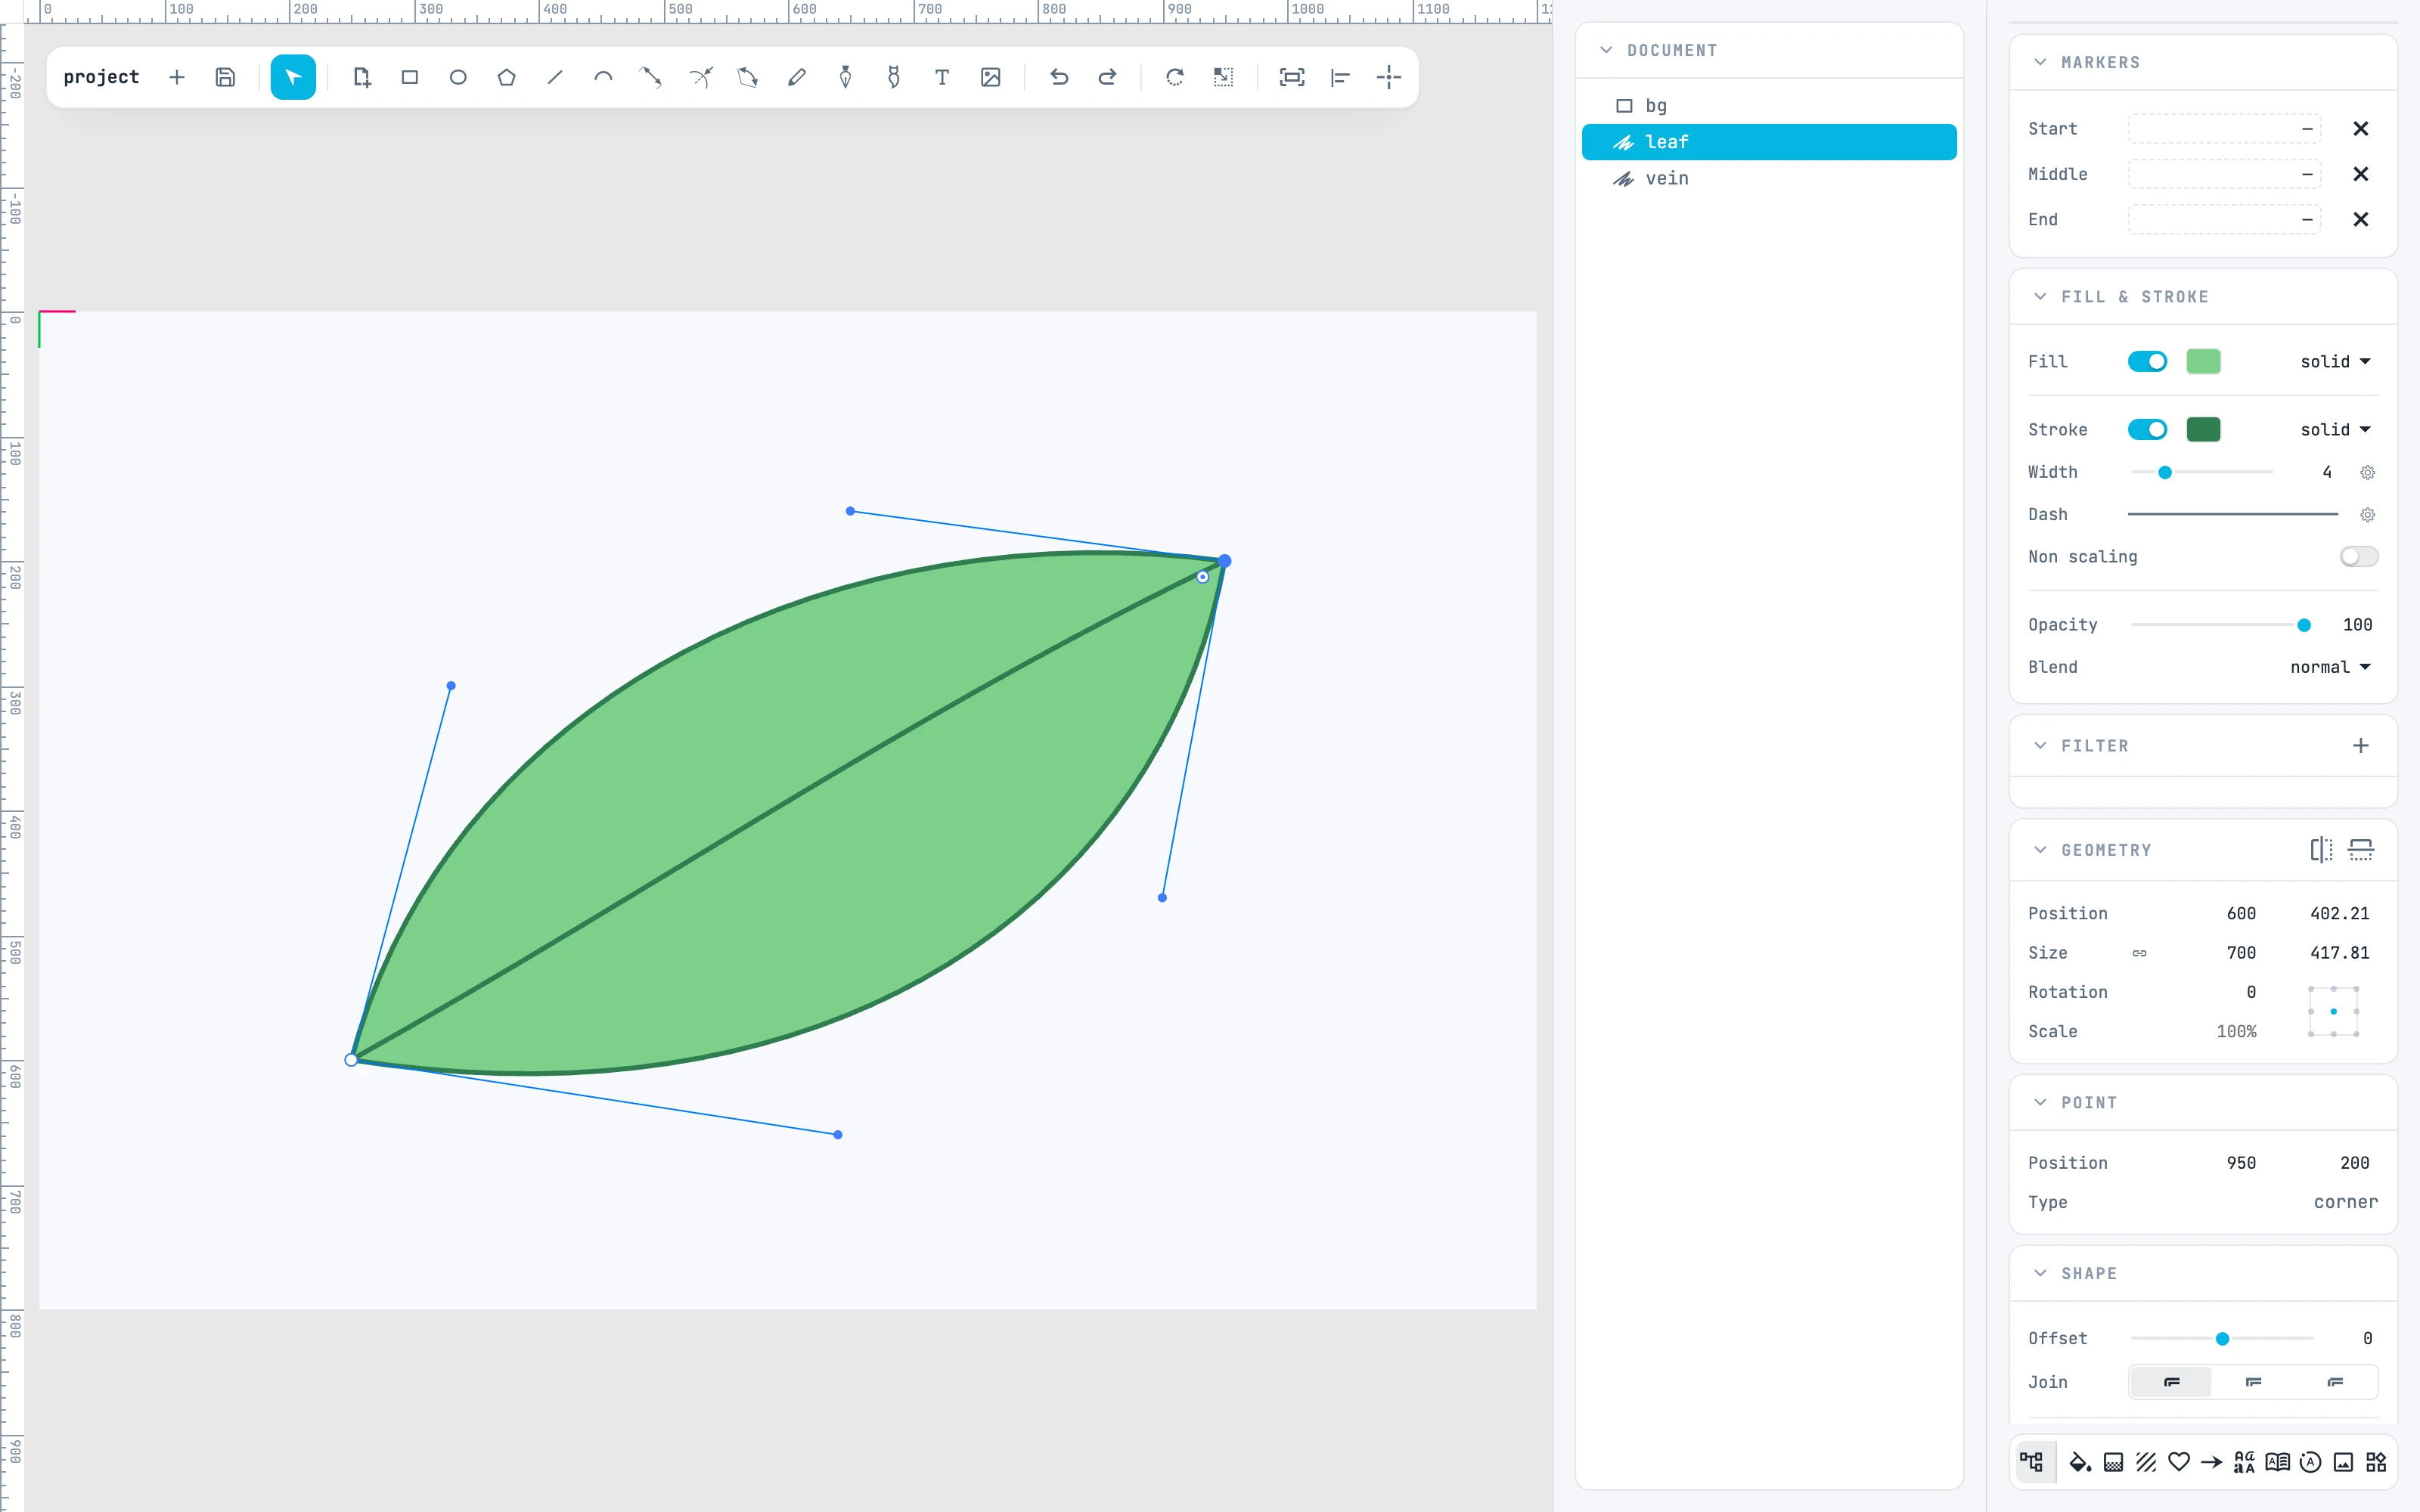This screenshot has width=2420, height=1512.
Task: Open the light green fill swatch
Action: (x=2203, y=361)
